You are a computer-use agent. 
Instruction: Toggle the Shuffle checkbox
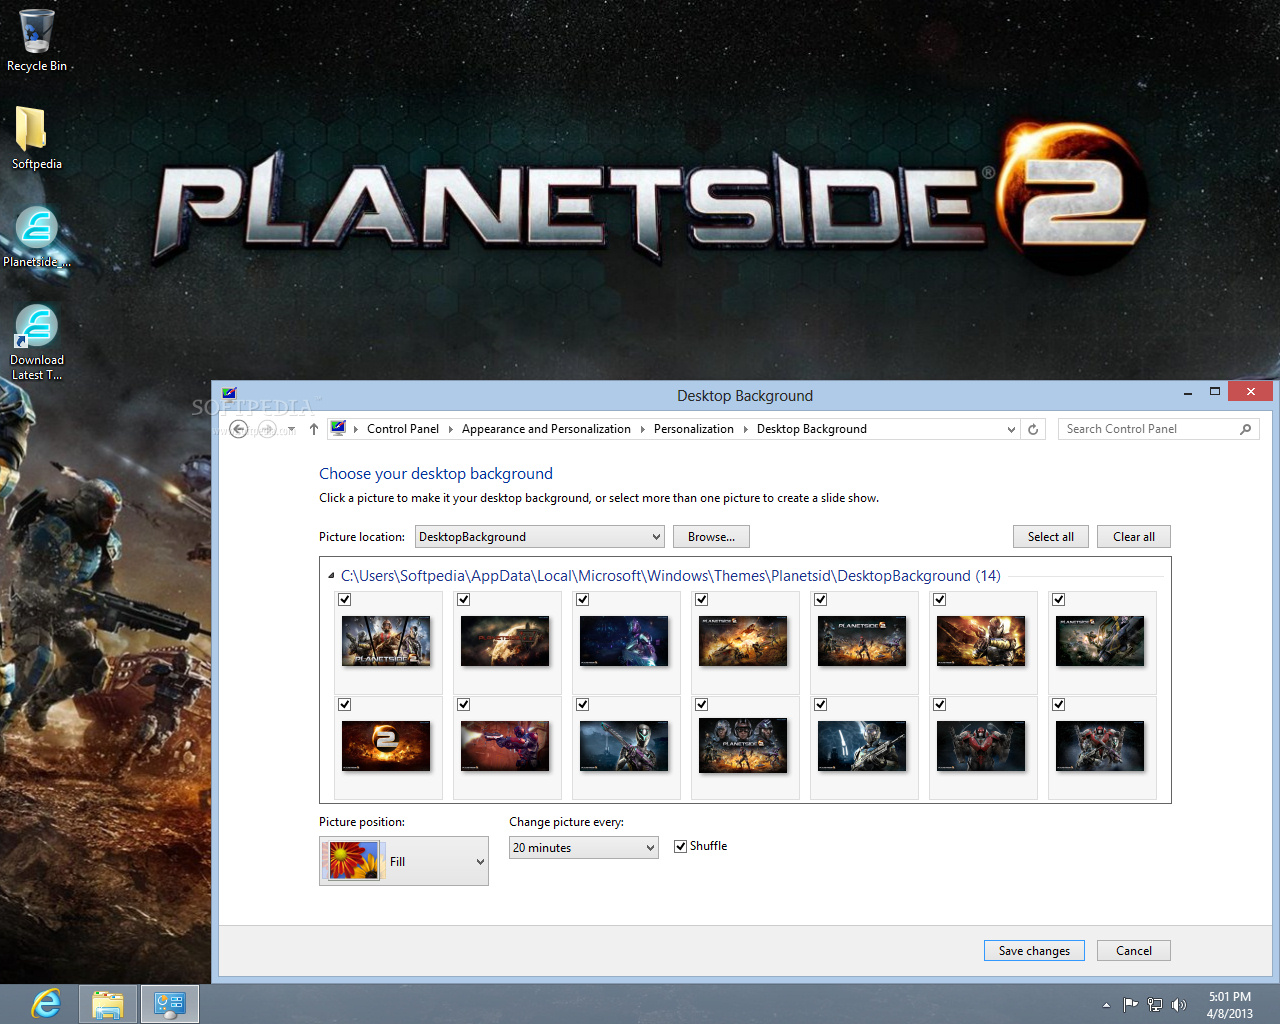point(680,846)
